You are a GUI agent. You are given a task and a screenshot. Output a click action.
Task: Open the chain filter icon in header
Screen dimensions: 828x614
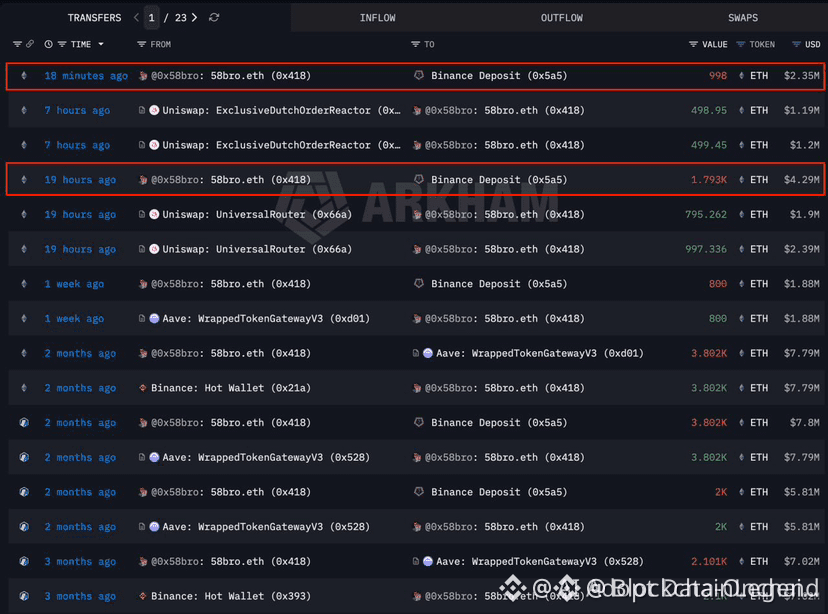[17, 44]
